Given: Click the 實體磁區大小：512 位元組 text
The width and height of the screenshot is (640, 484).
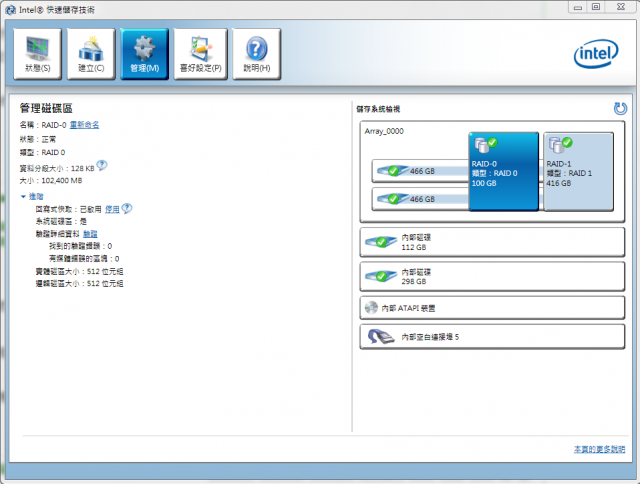Looking at the screenshot, I should (x=79, y=271).
